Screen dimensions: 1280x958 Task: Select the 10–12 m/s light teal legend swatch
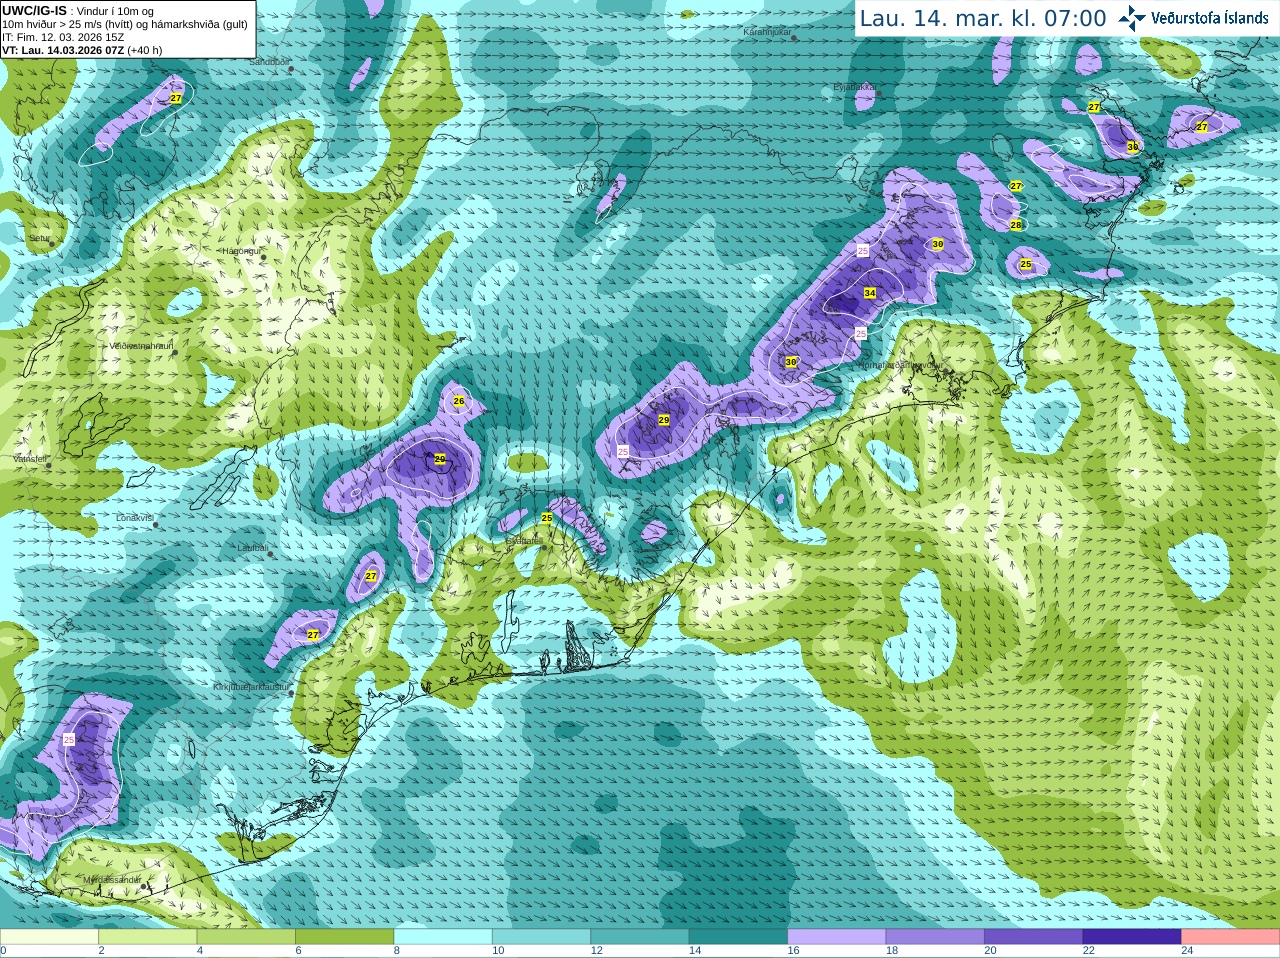pyautogui.click(x=542, y=937)
